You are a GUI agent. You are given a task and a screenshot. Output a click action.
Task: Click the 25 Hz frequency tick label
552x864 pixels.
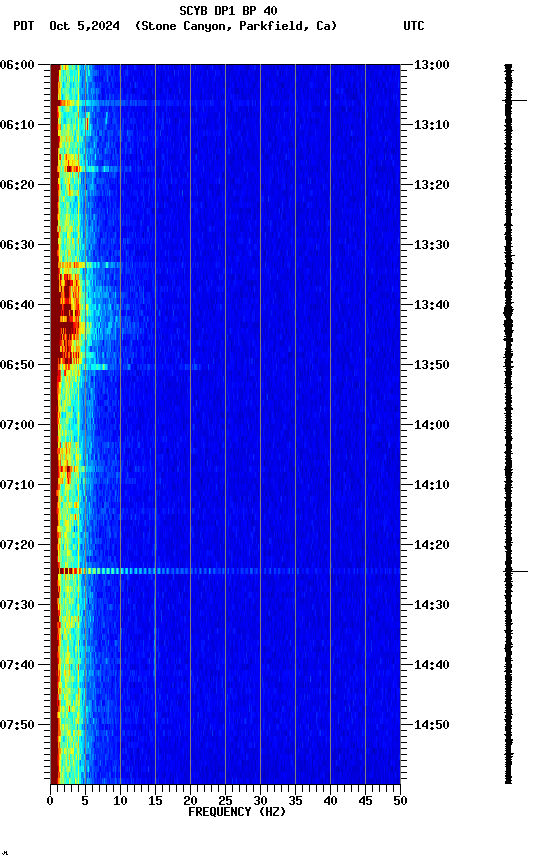(x=225, y=801)
